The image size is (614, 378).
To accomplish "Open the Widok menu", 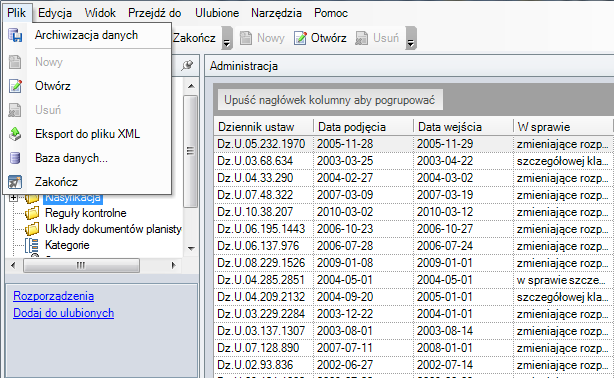I will [100, 13].
